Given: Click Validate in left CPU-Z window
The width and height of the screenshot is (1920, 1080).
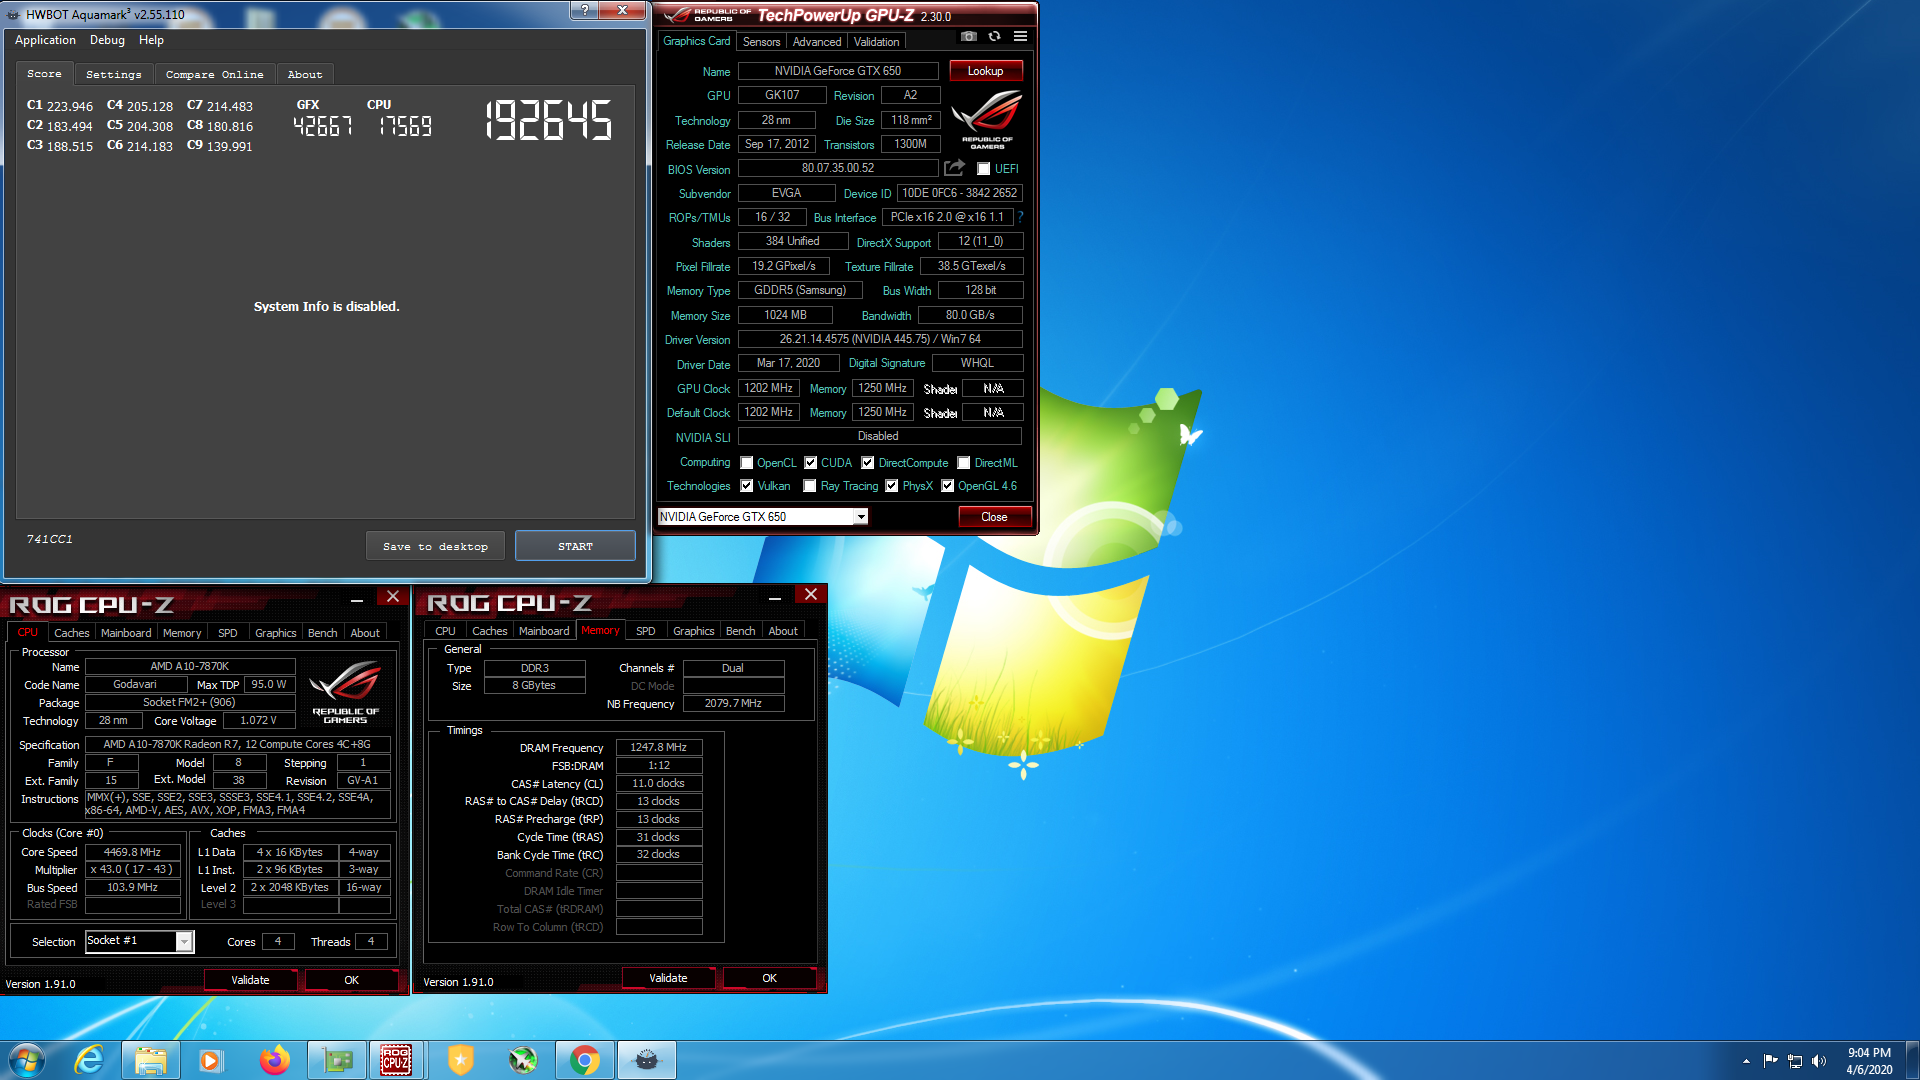Looking at the screenshot, I should [250, 980].
